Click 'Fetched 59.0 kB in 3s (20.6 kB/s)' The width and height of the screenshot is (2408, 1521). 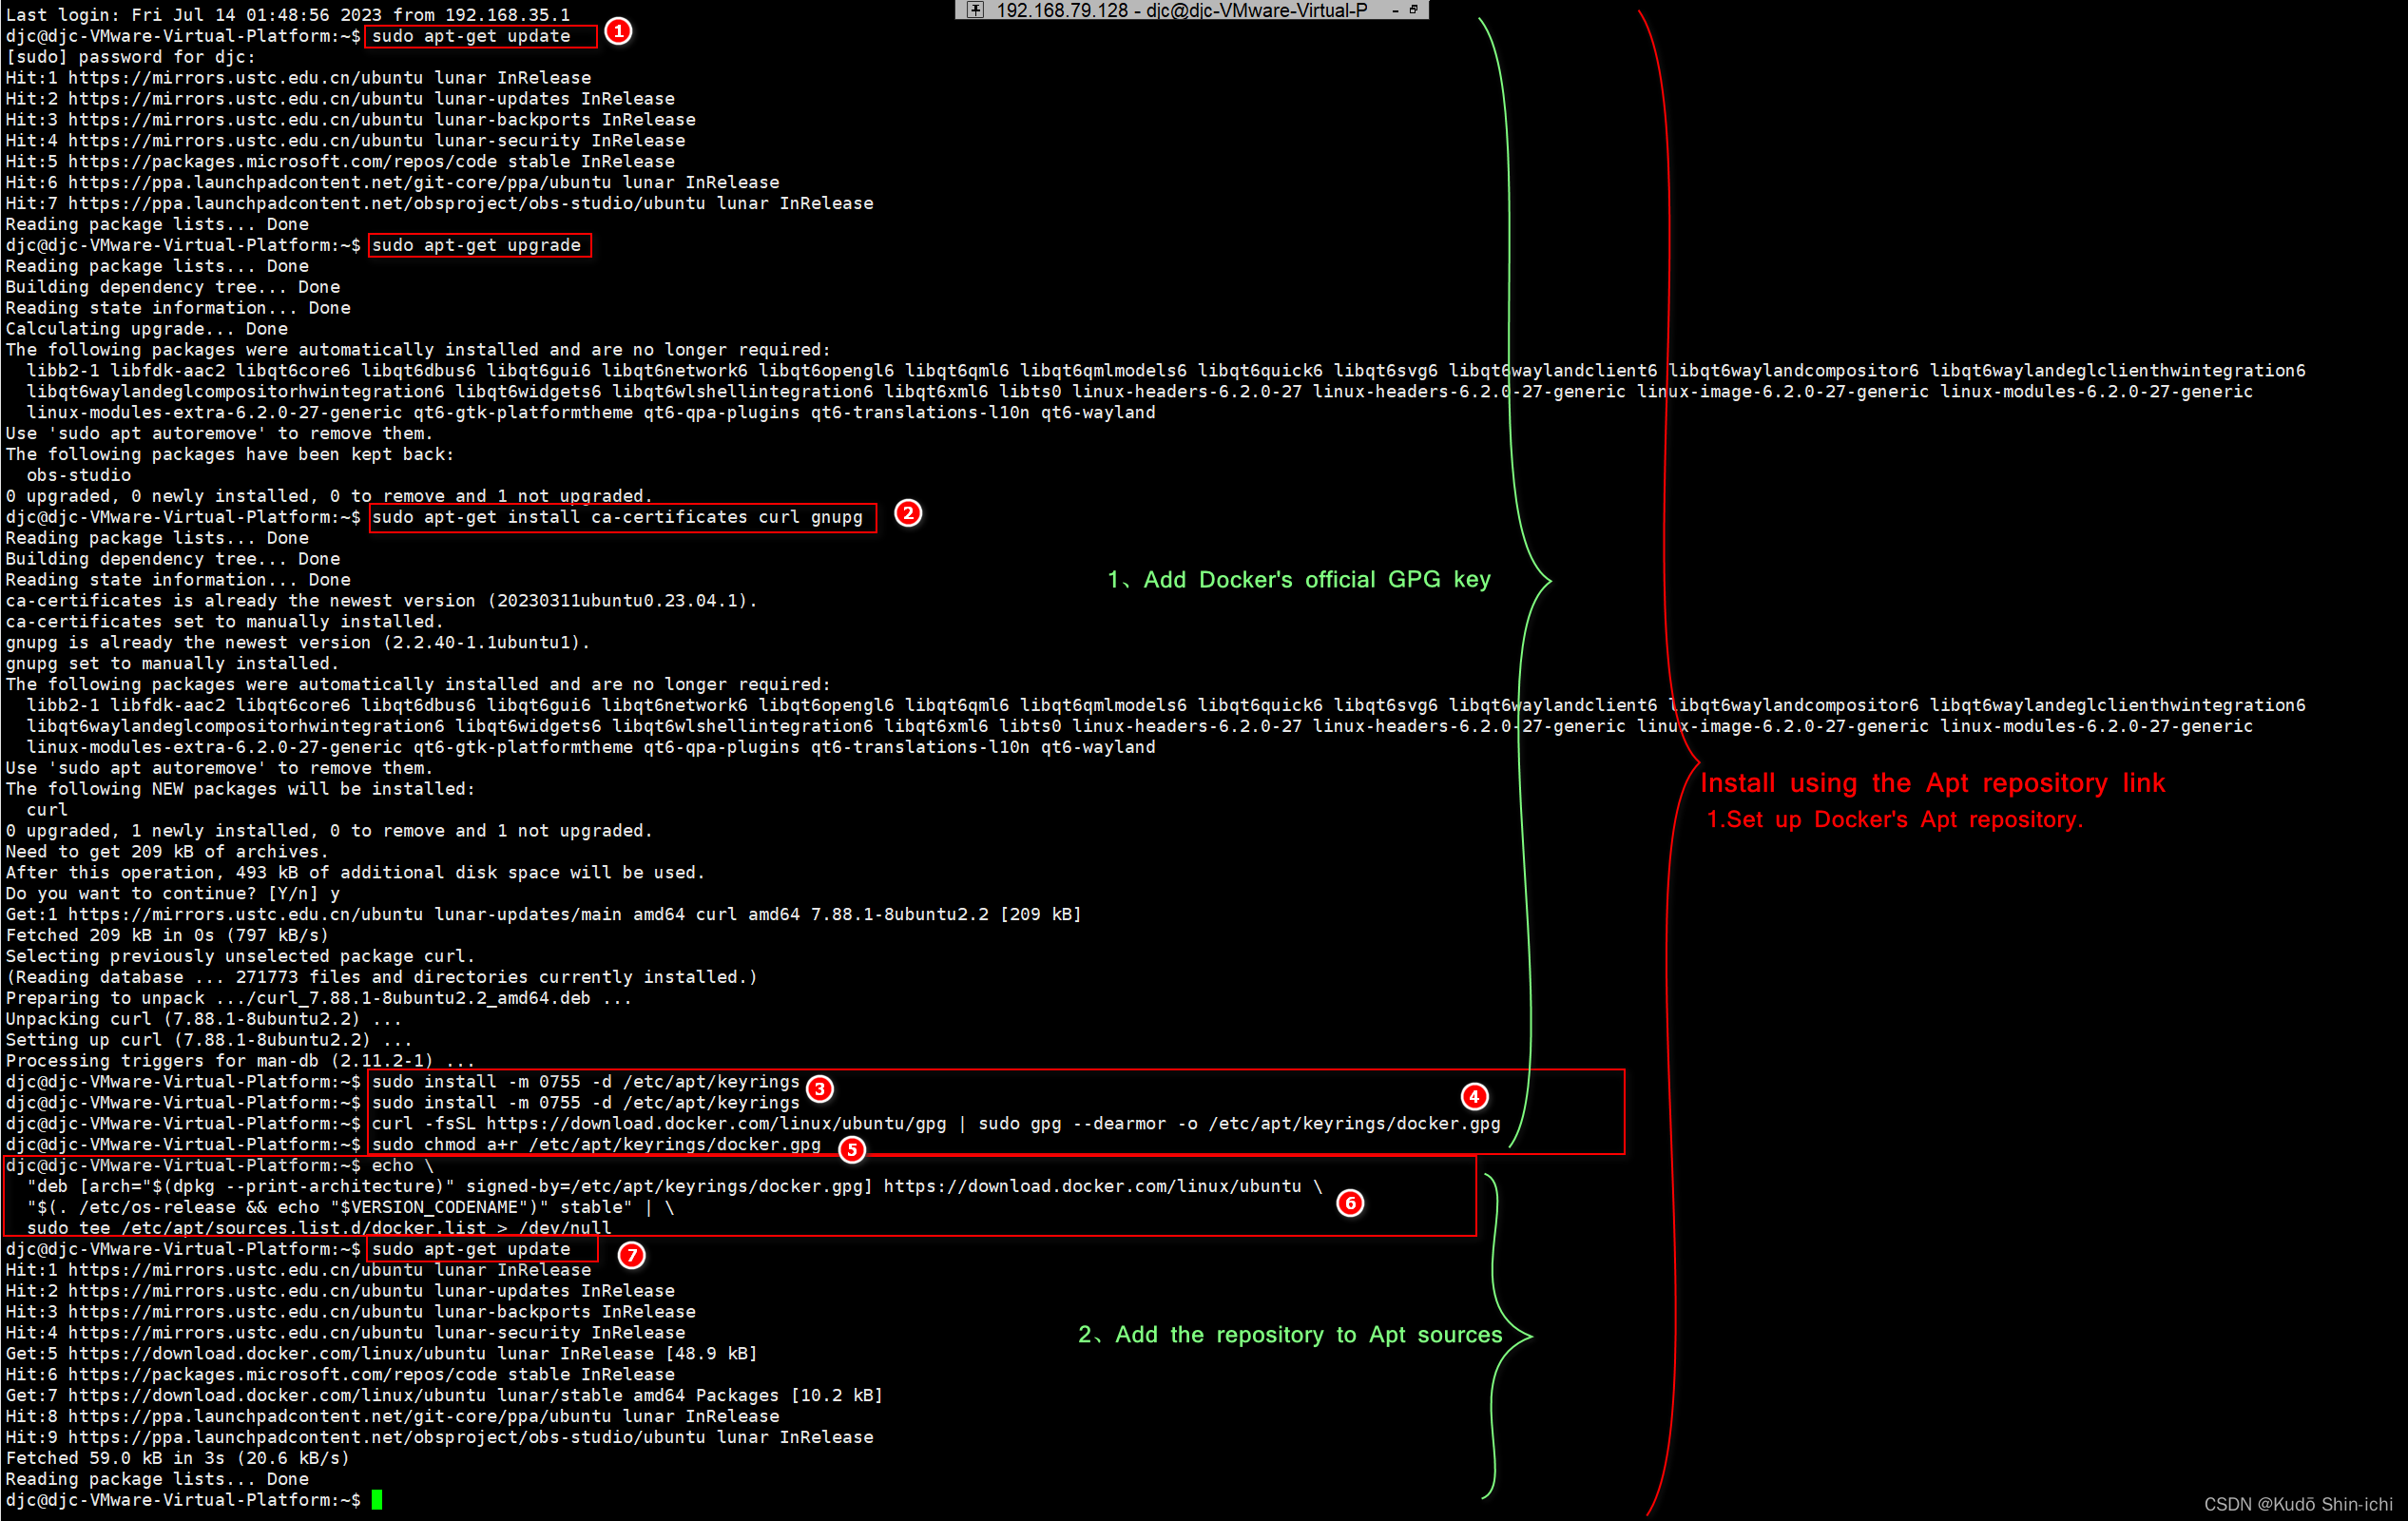click(x=177, y=1459)
